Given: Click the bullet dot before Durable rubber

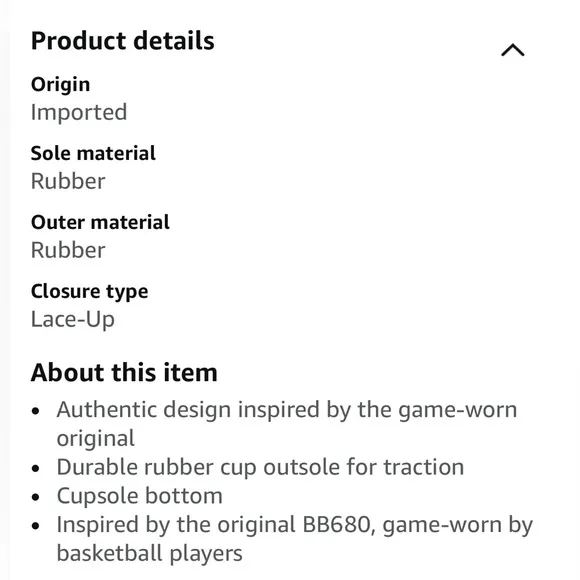Looking at the screenshot, I should click(x=36, y=469).
